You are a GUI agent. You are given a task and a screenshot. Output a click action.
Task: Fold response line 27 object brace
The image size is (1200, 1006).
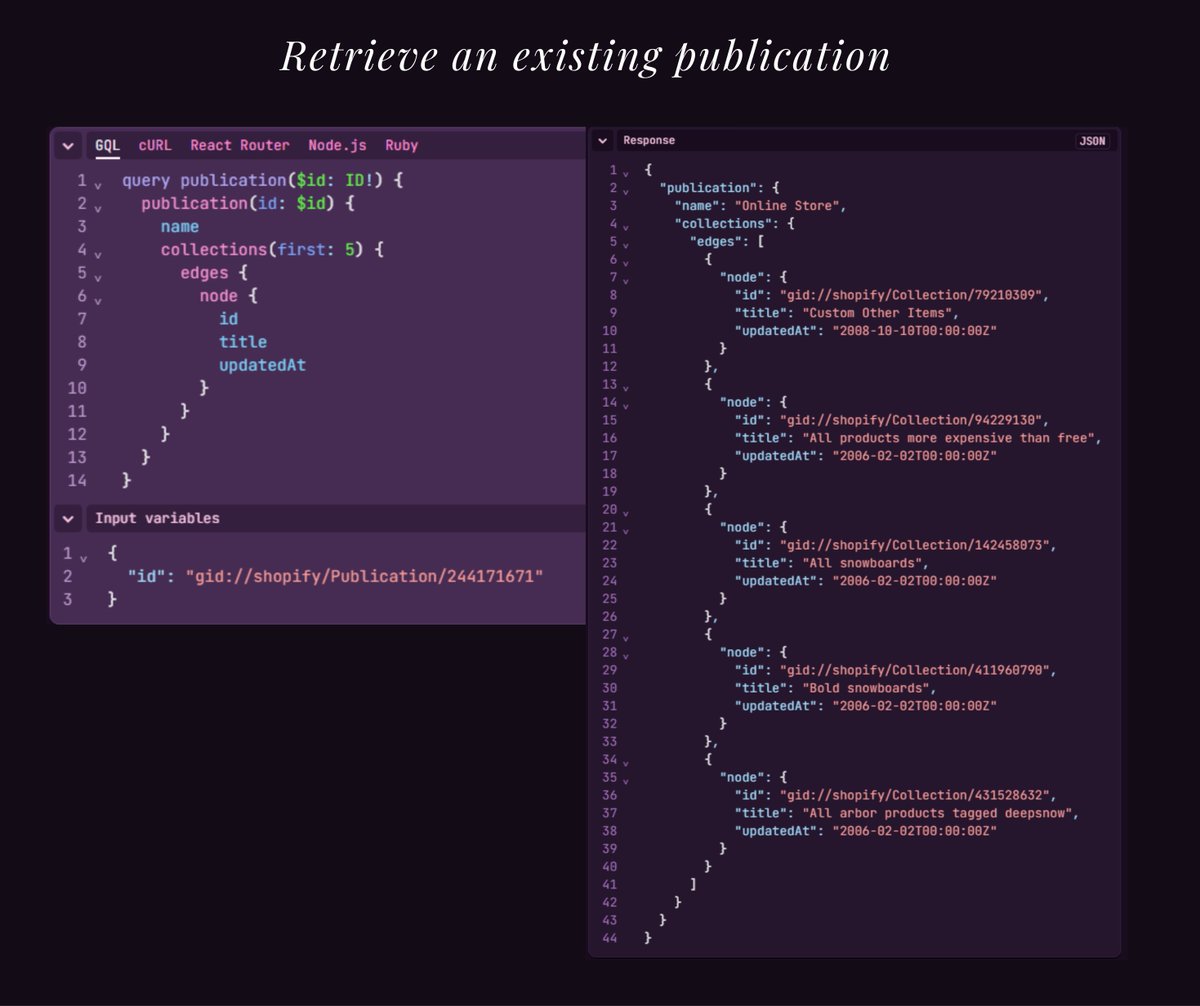626,637
